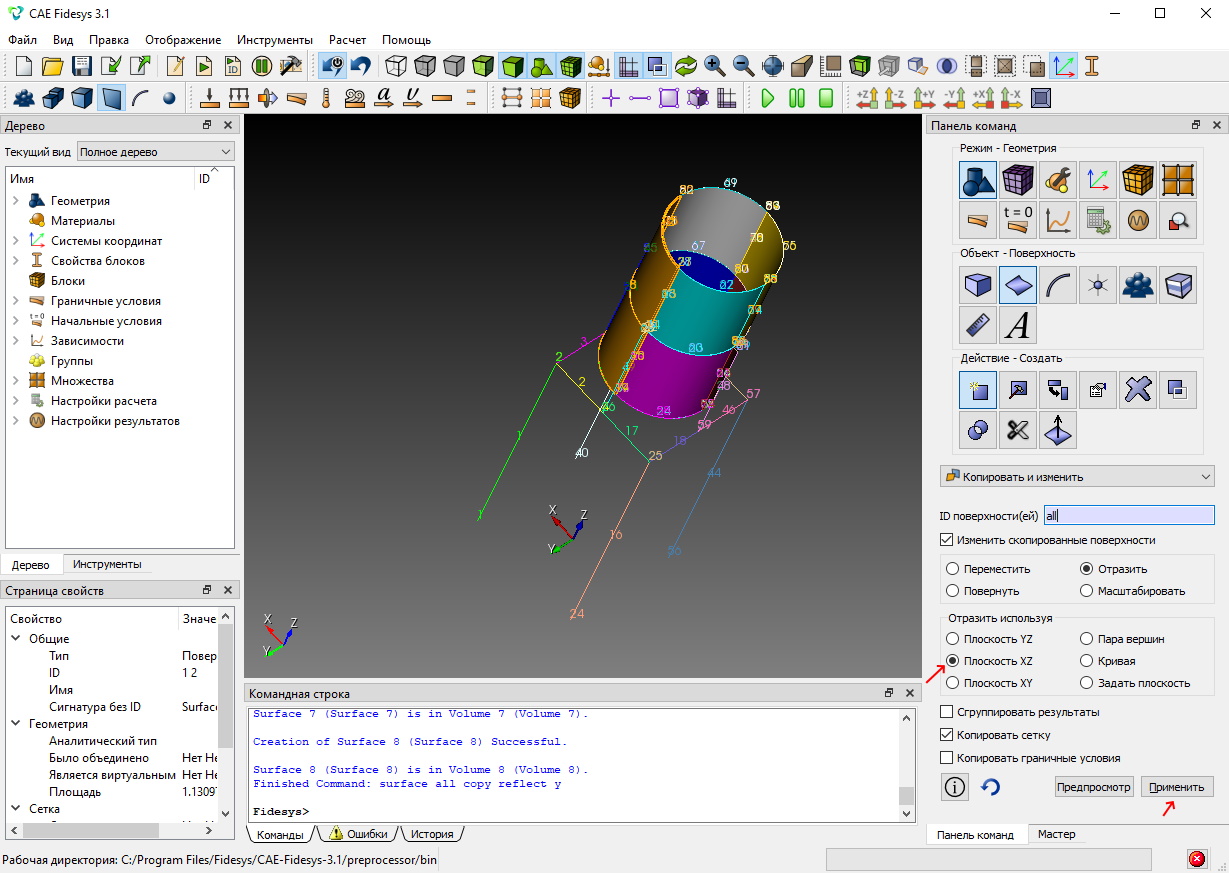The height and width of the screenshot is (873, 1229).
Task: Collapse the Общие properties group
Action: 16,639
